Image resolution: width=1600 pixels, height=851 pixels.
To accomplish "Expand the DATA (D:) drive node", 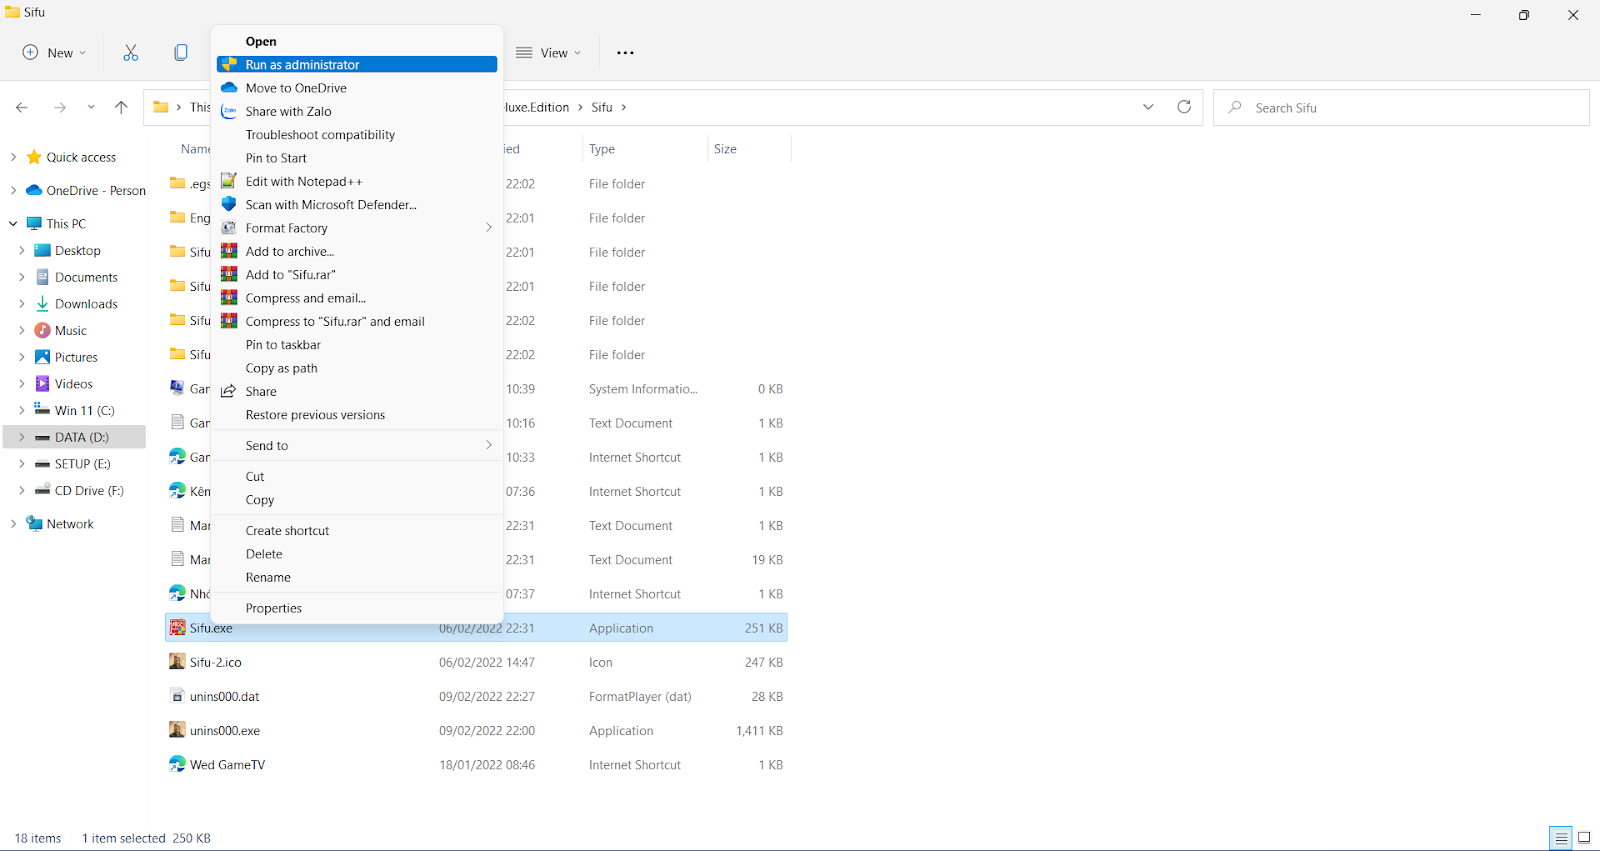I will tap(22, 437).
